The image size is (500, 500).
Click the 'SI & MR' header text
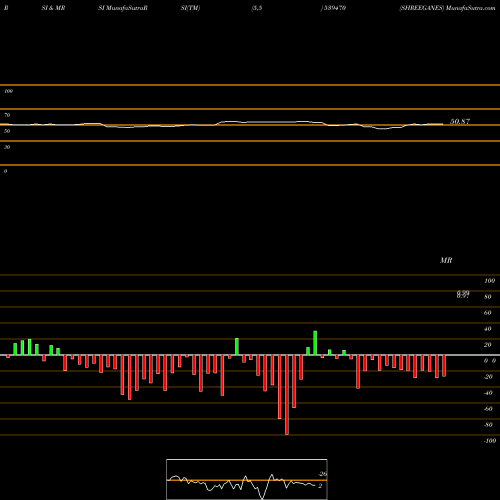pyautogui.click(x=53, y=8)
